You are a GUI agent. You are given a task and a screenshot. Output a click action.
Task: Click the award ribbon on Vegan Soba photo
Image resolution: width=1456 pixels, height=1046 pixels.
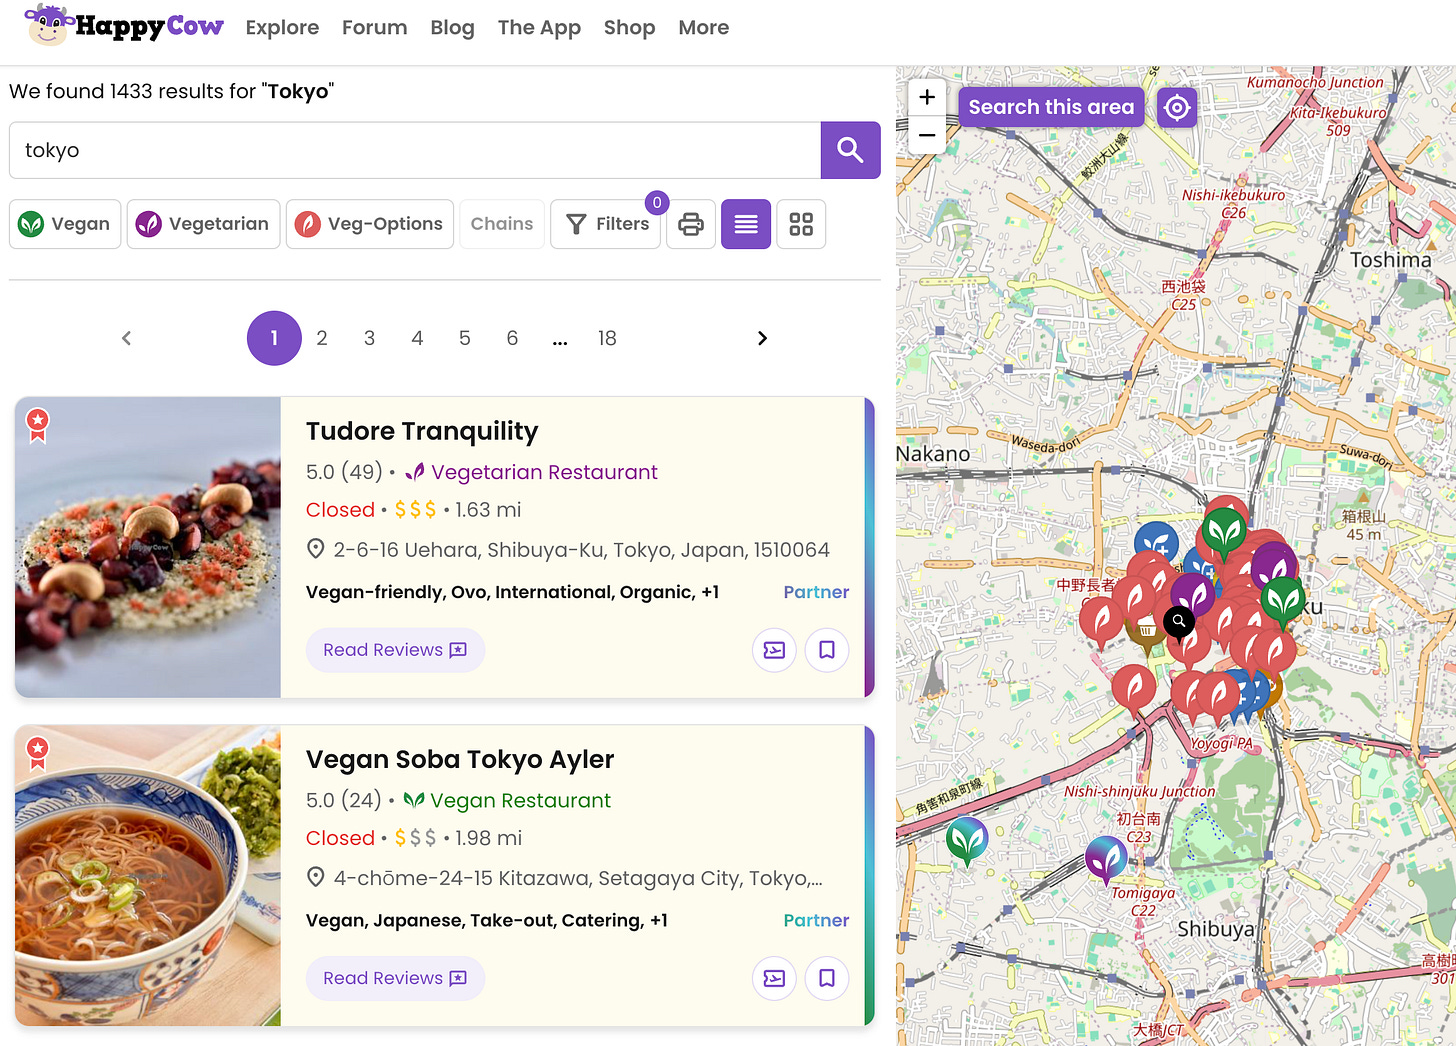click(x=38, y=753)
